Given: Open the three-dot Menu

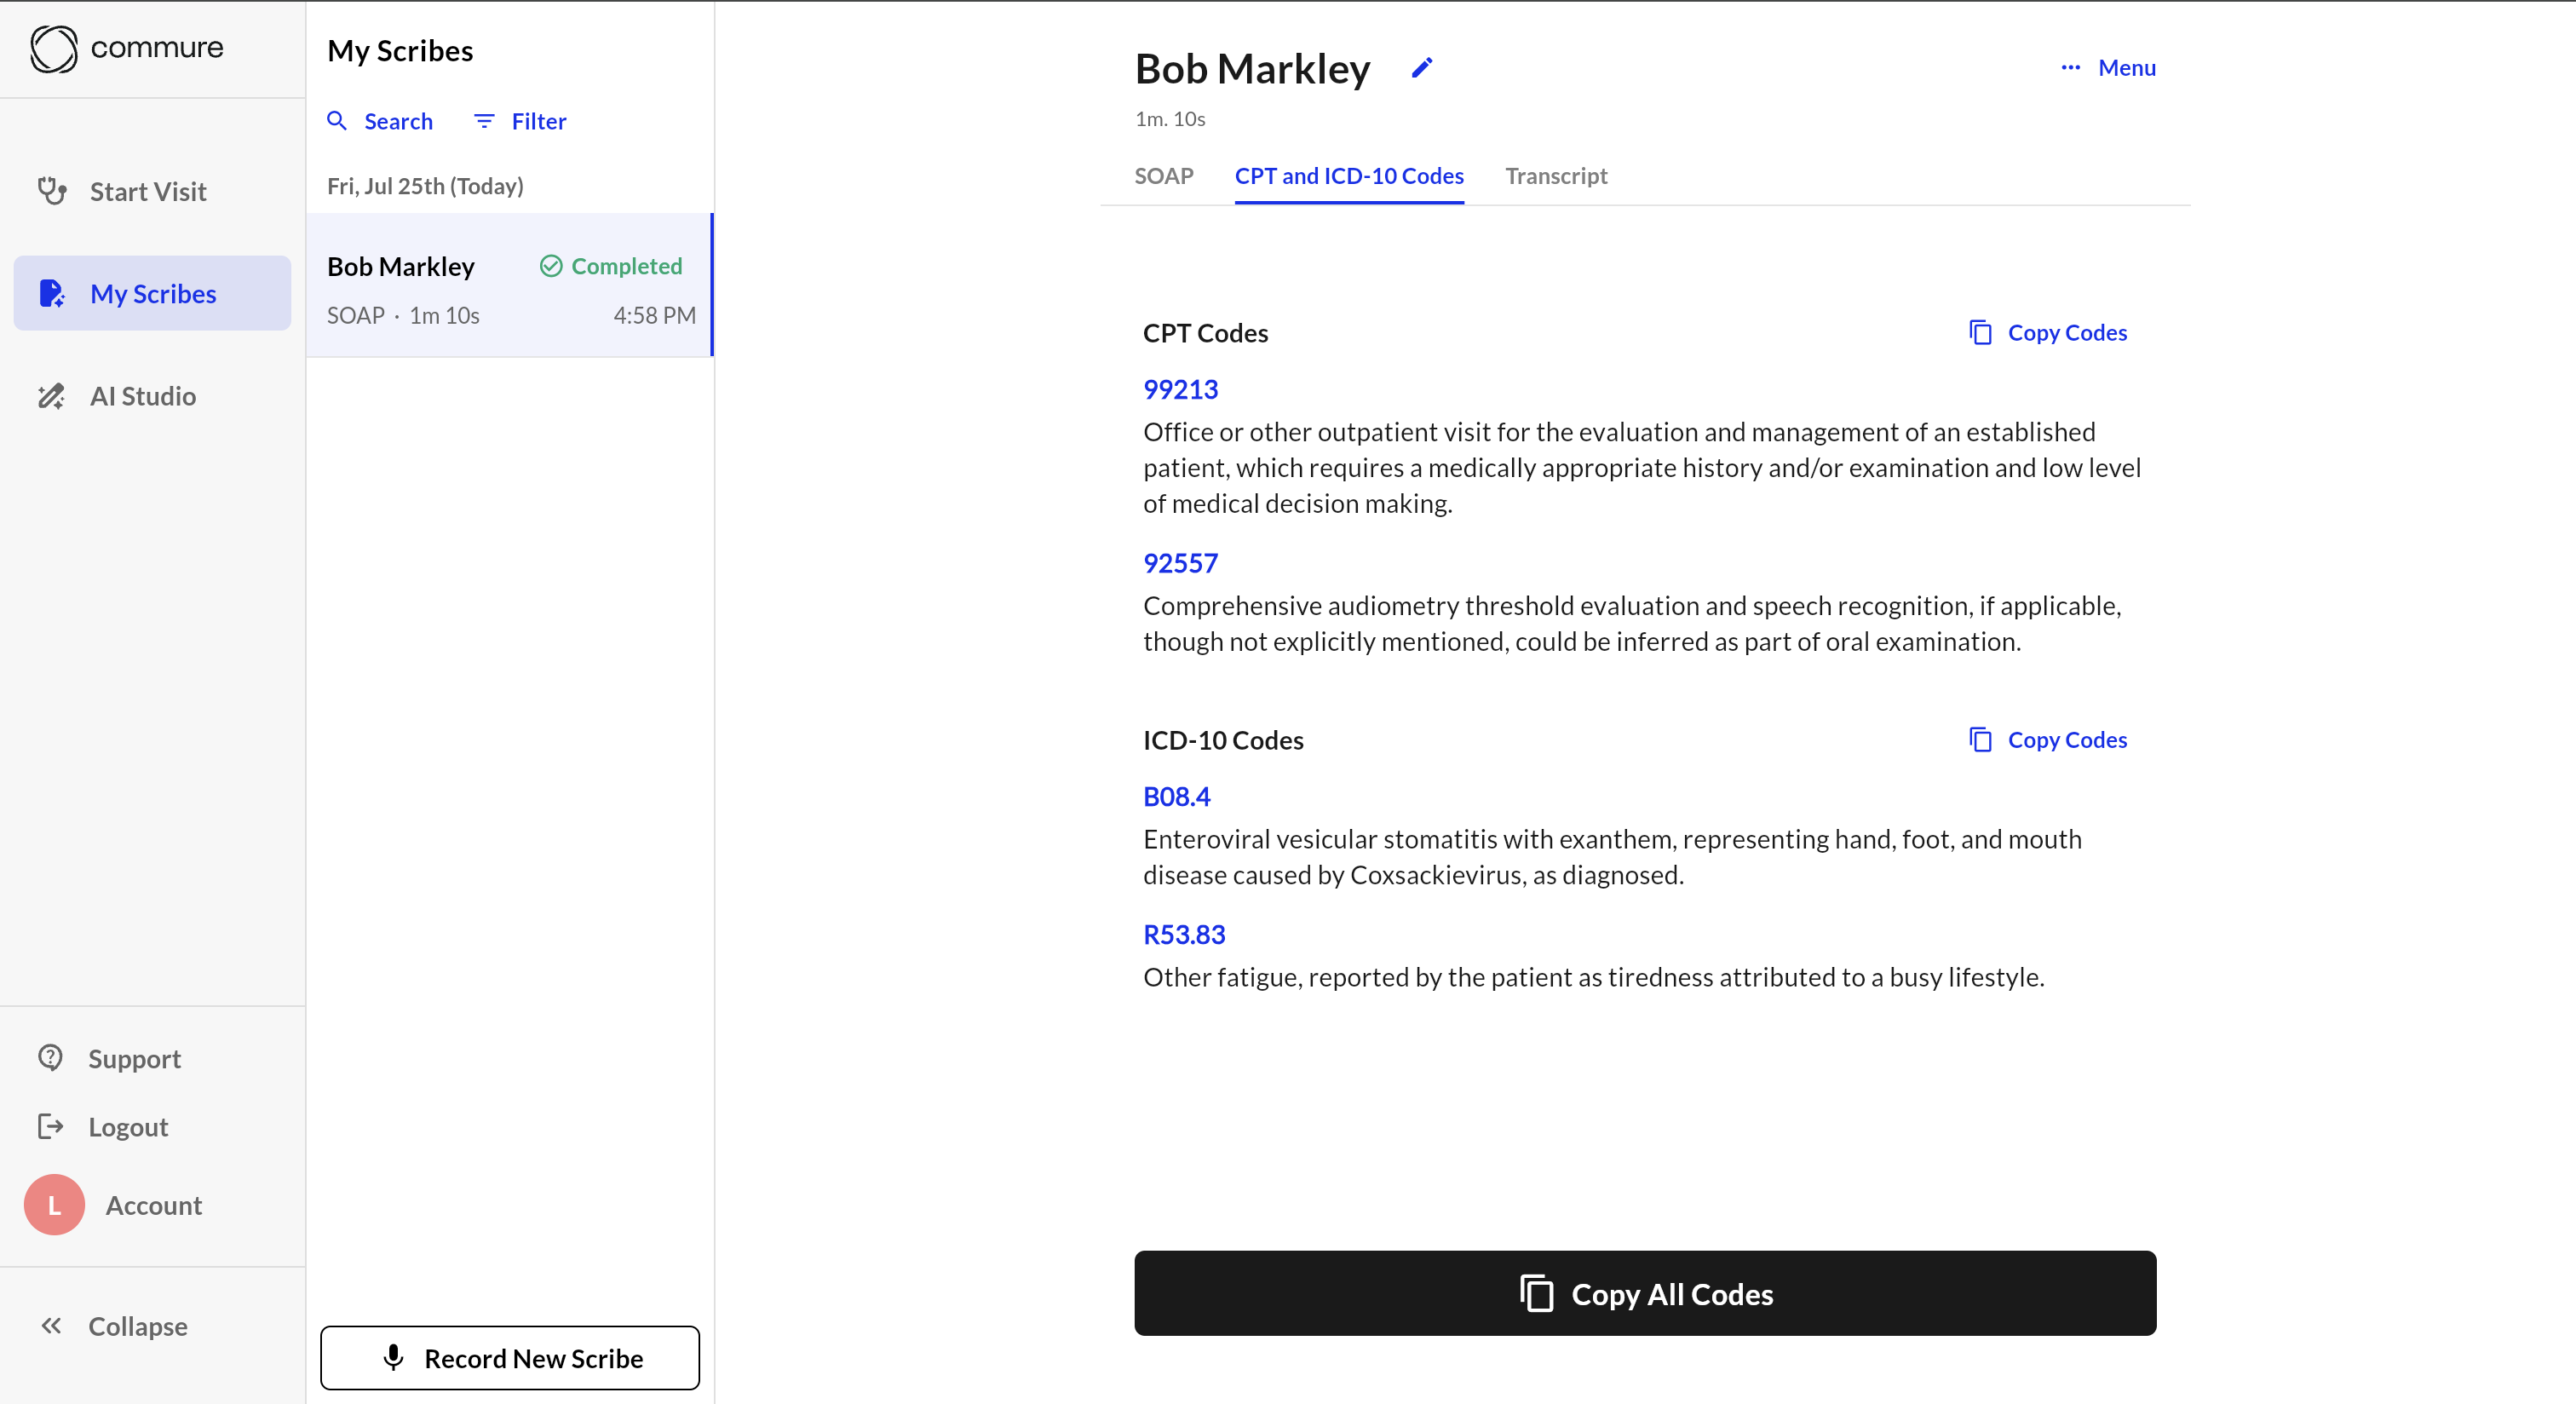Looking at the screenshot, I should point(2108,68).
